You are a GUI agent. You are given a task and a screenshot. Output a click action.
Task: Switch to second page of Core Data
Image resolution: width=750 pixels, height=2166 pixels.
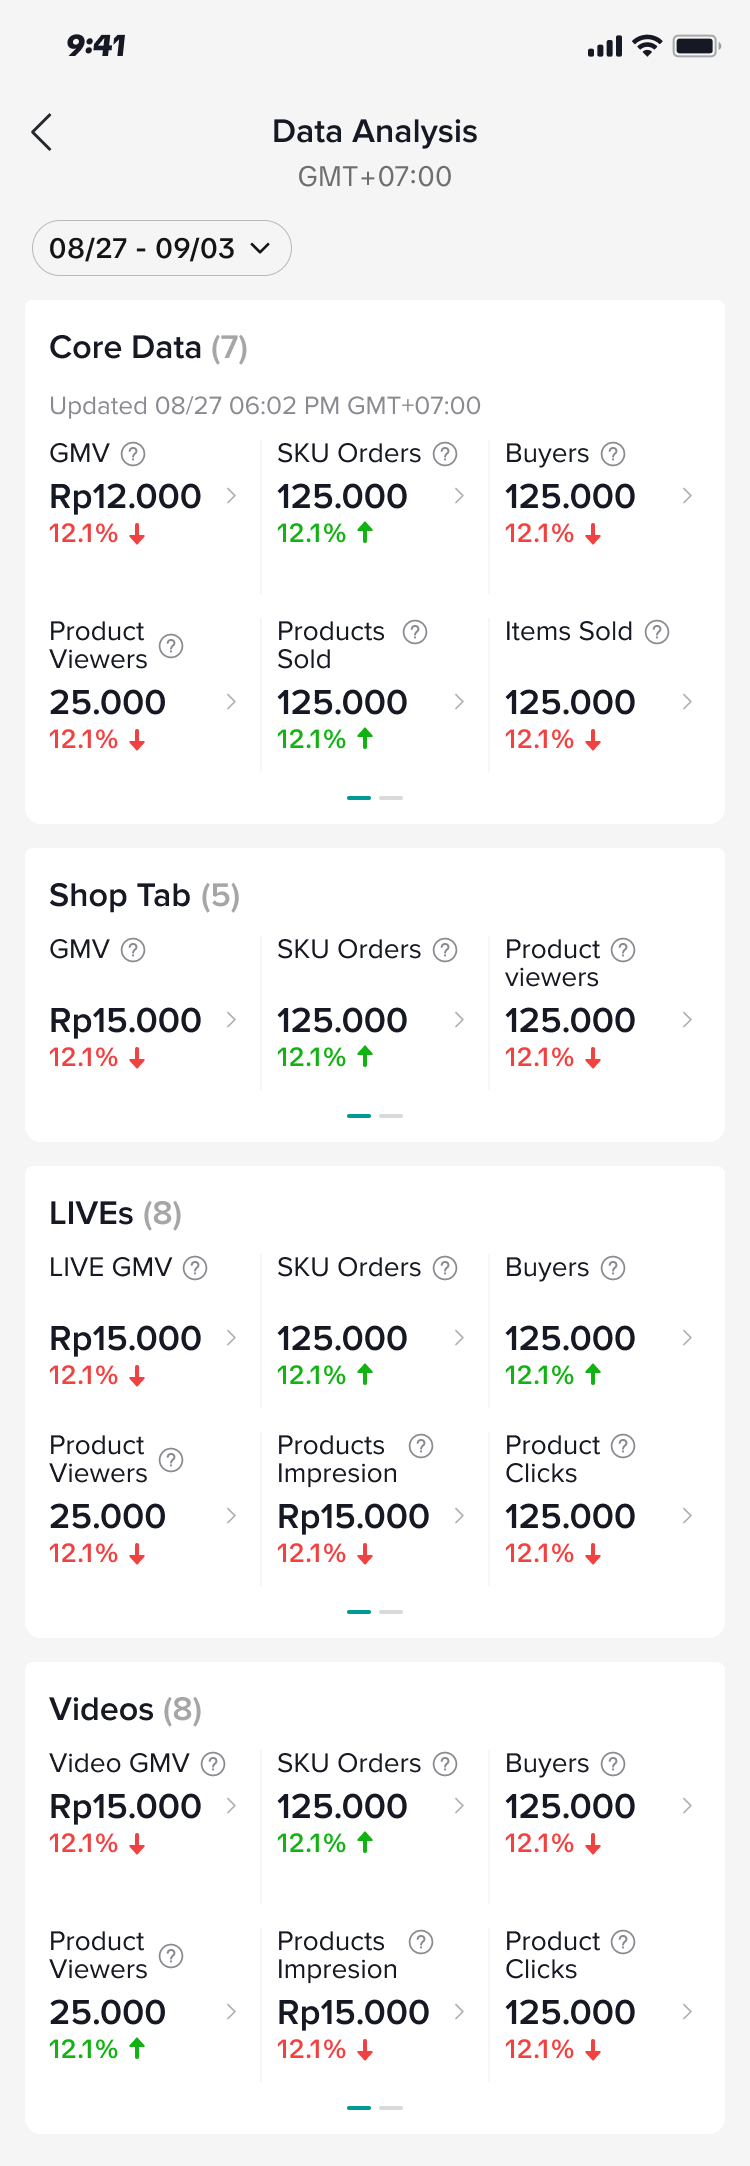392,798
